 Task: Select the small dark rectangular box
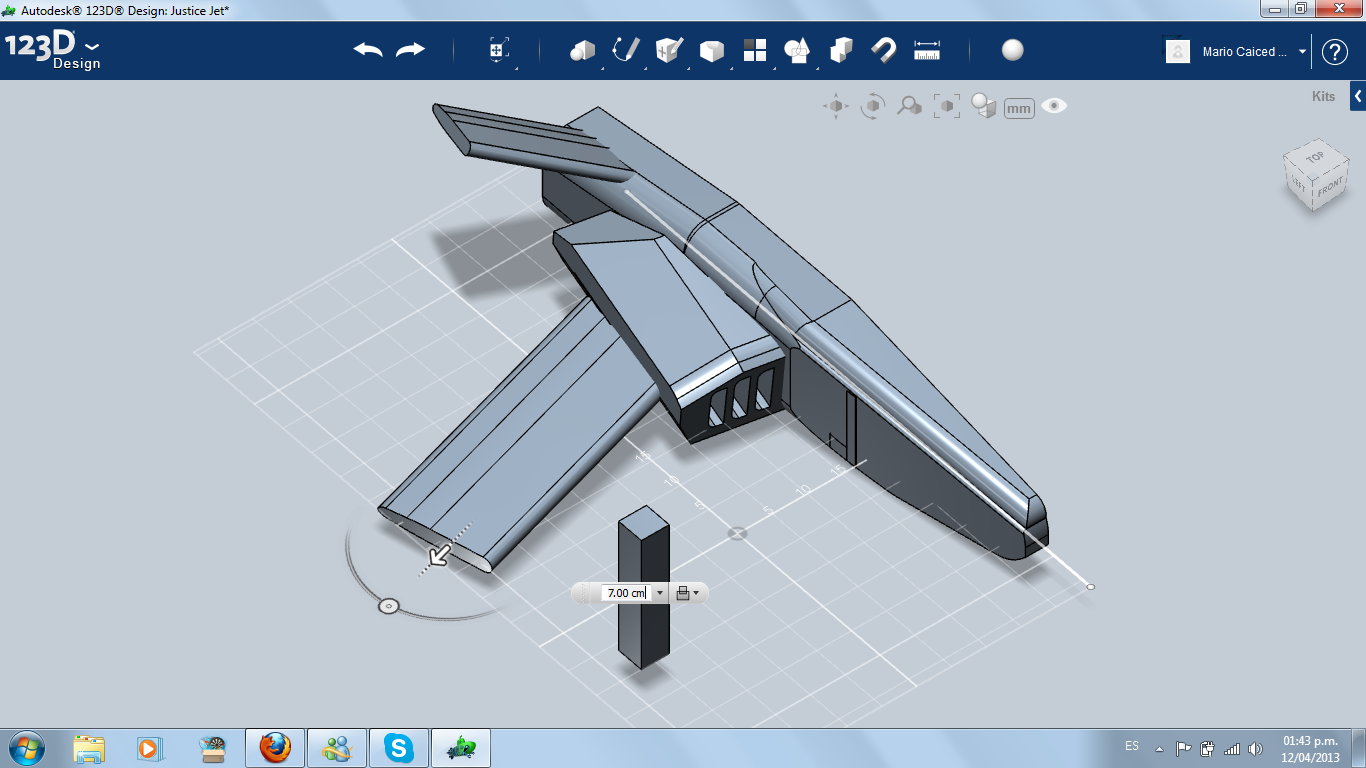coord(644,586)
